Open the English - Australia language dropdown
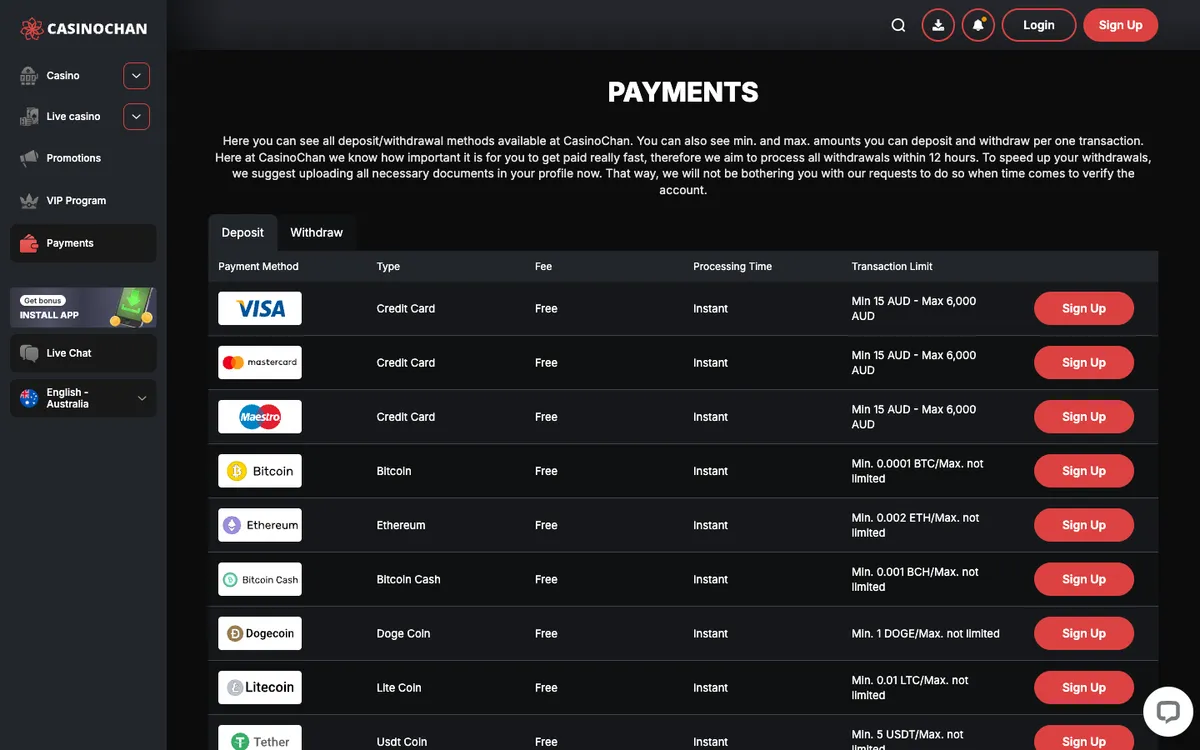Image resolution: width=1200 pixels, height=750 pixels. pyautogui.click(x=83, y=398)
